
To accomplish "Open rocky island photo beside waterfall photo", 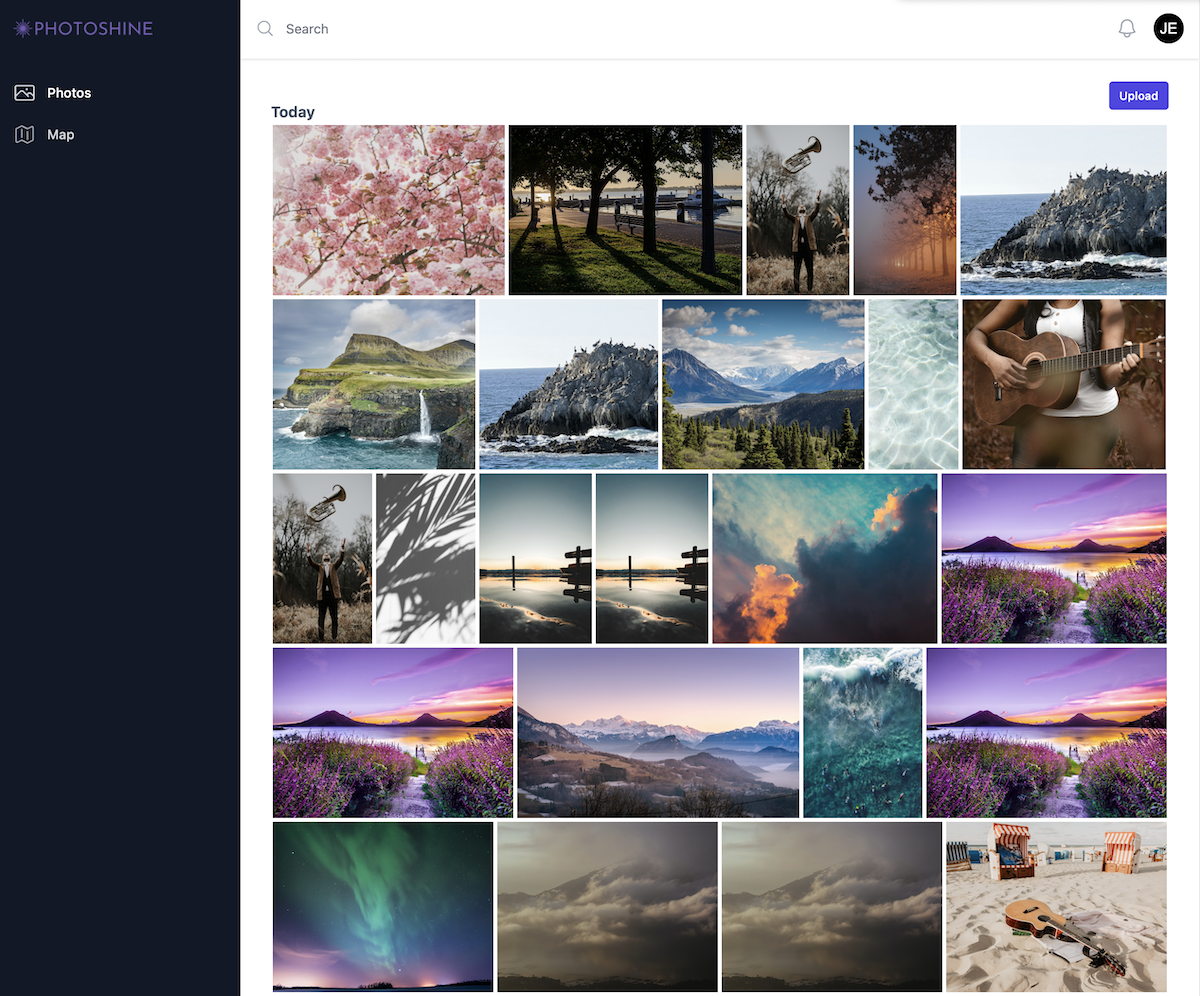I will [568, 384].
